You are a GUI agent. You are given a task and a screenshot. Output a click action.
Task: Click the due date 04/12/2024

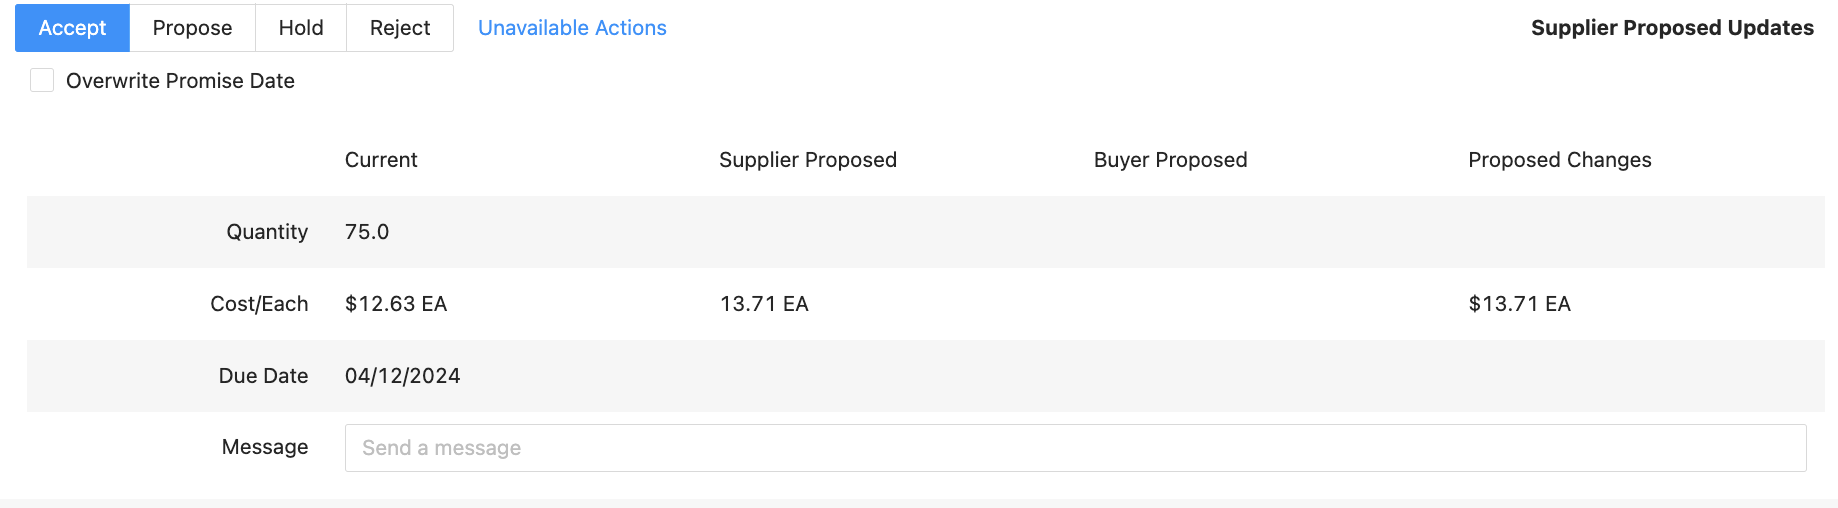pyautogui.click(x=403, y=376)
